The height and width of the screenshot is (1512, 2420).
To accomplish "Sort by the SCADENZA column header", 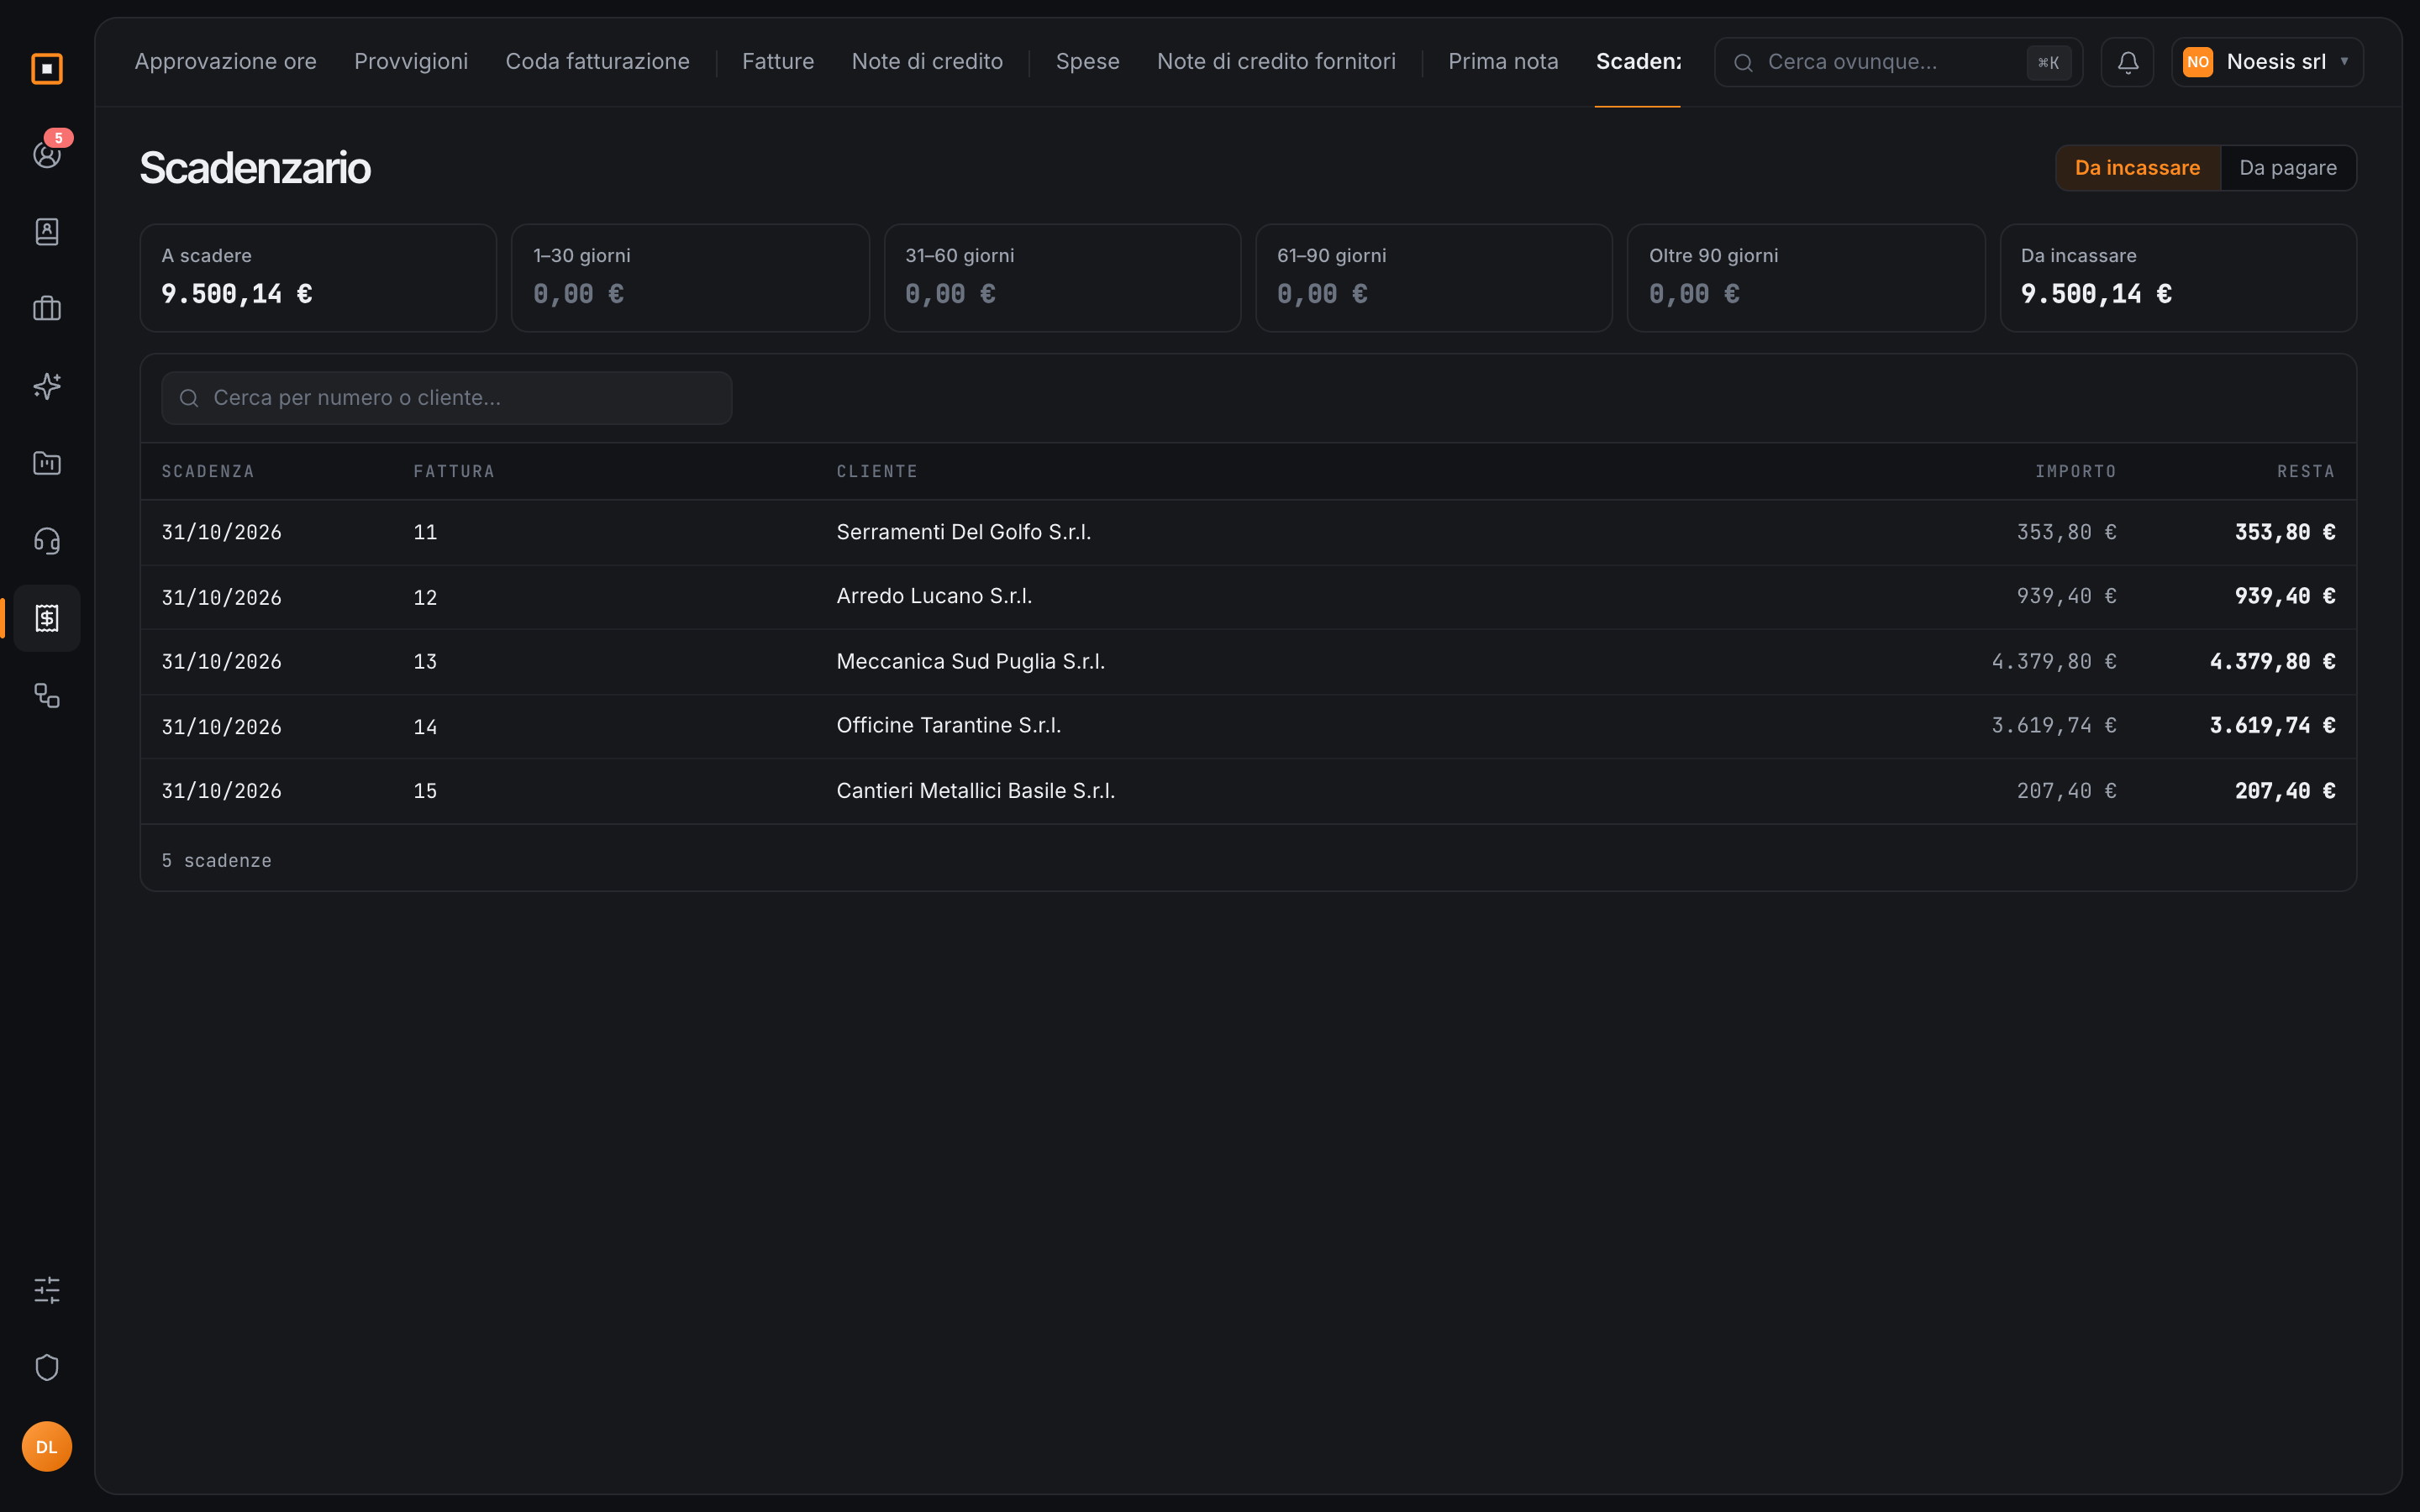I will [208, 471].
